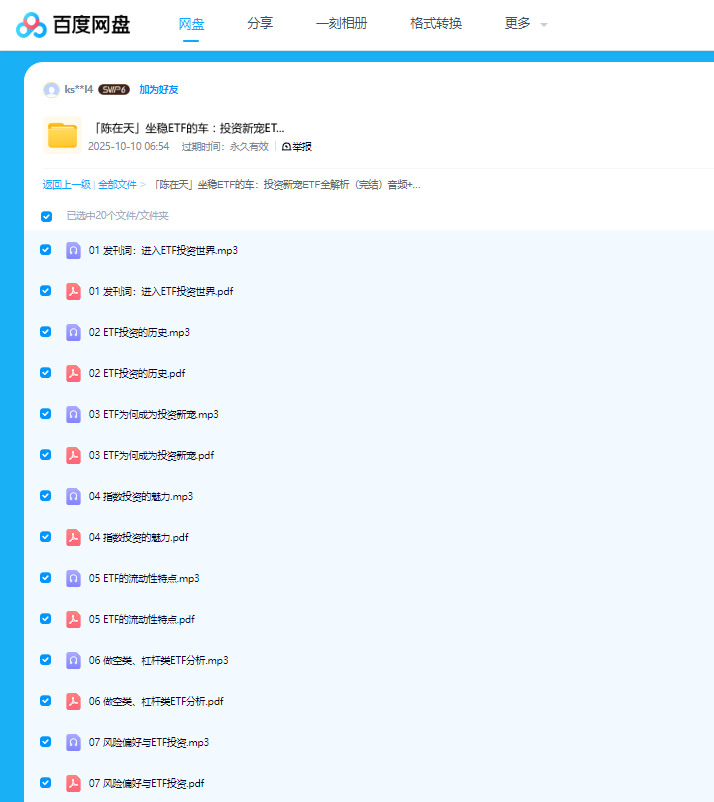Click audio icon for 02 ETF投资的历史.mp3
This screenshot has height=802, width=714.
74,332
